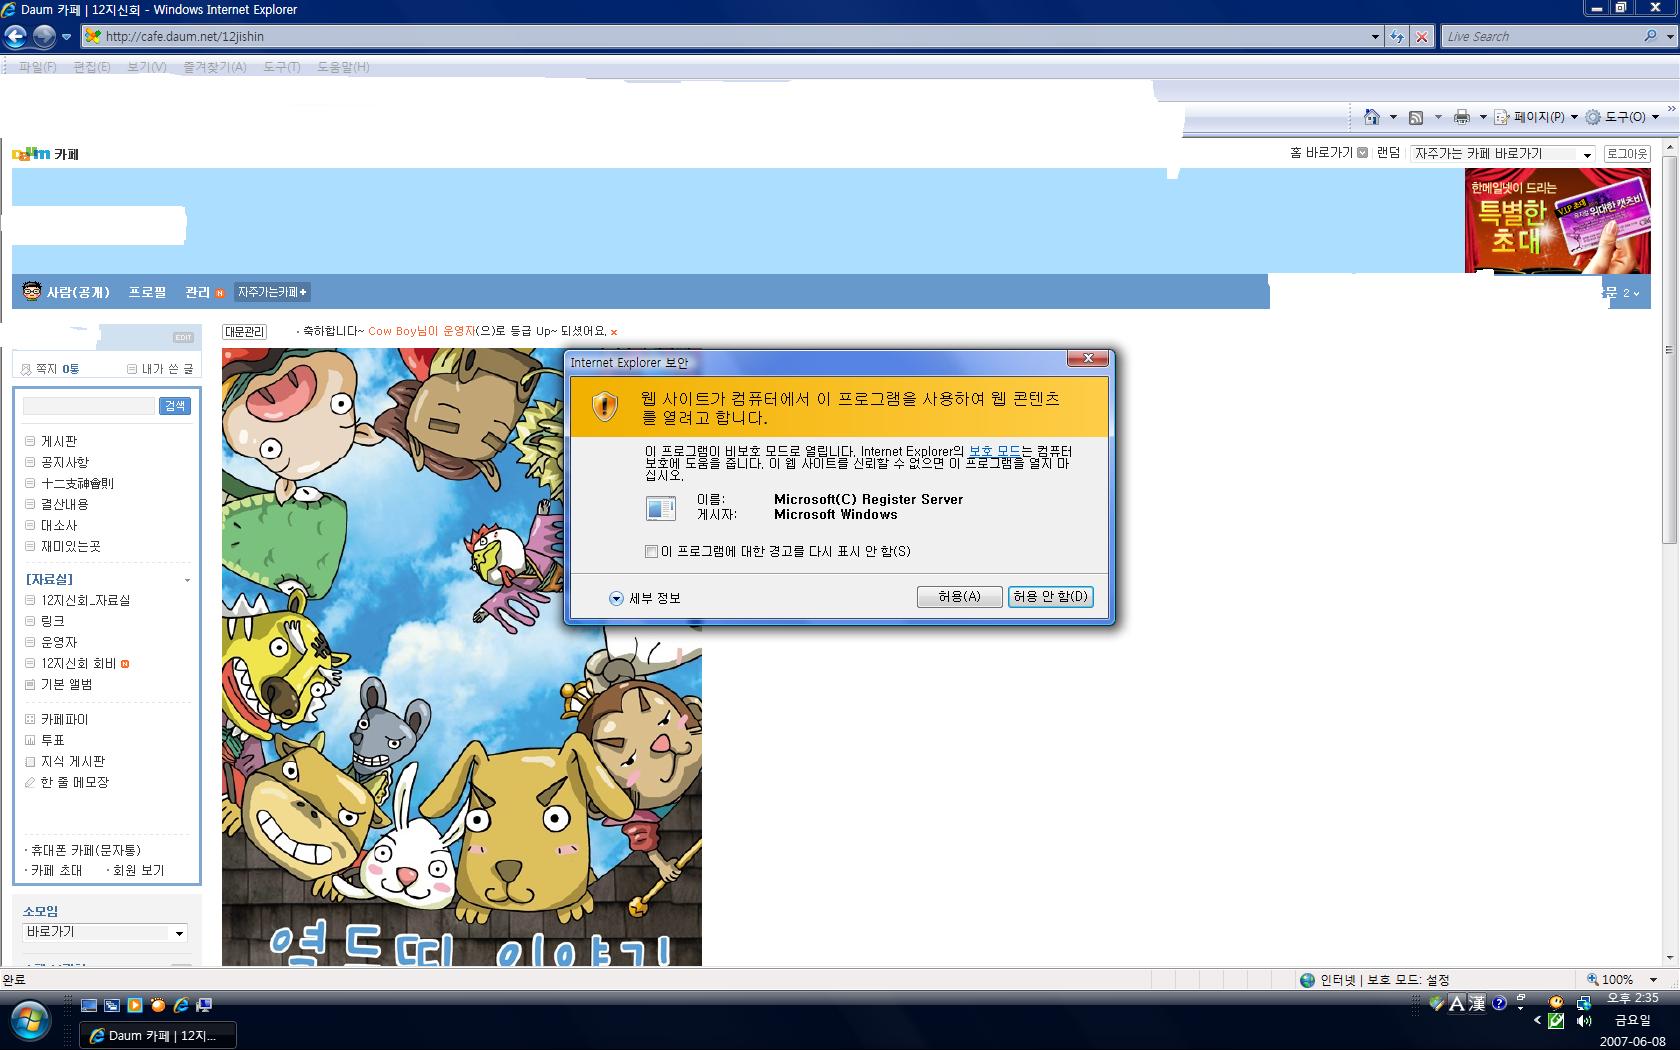
Task: Click the 검색 search button in sidebar
Action: (175, 406)
